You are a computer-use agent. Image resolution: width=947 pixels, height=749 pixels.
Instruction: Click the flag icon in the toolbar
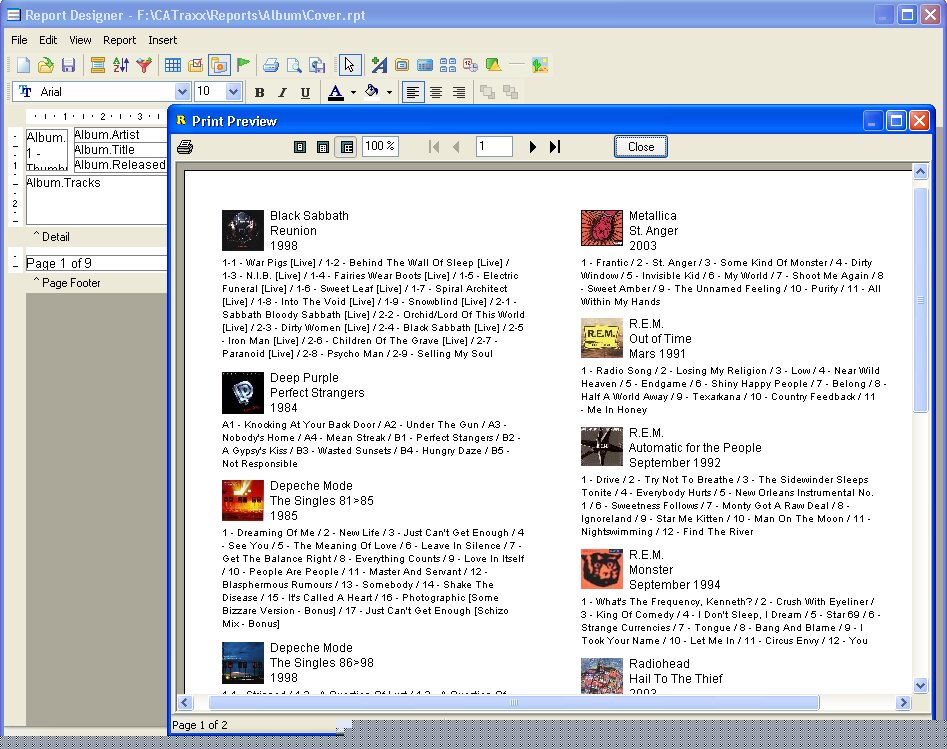pyautogui.click(x=243, y=65)
